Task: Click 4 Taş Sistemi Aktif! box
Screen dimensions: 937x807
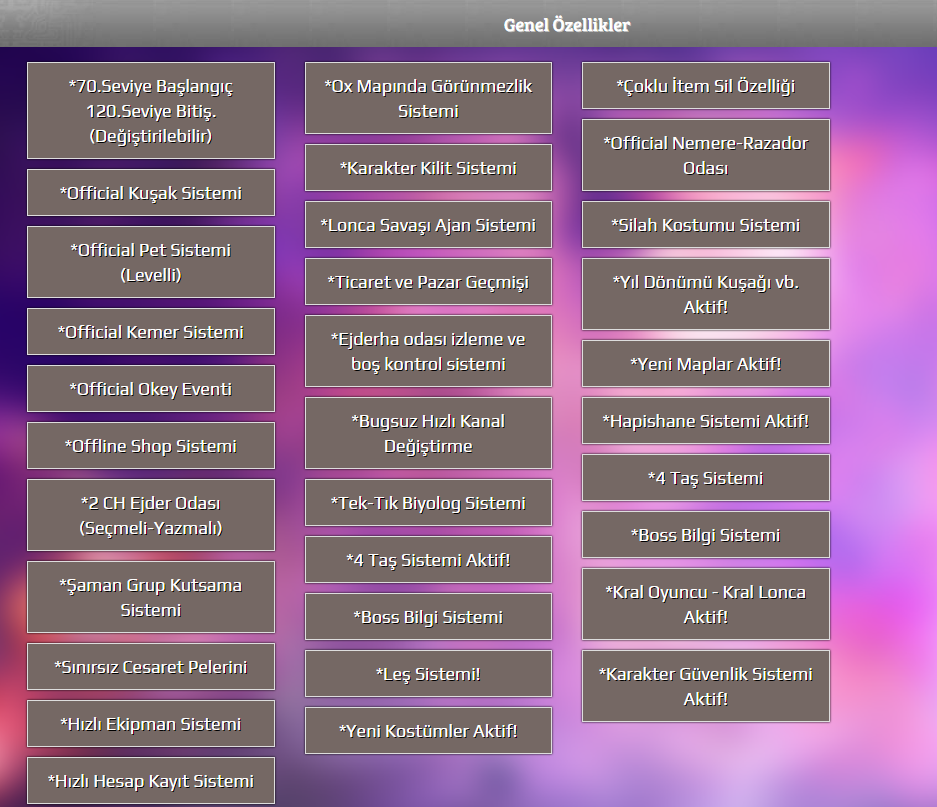Action: [x=428, y=560]
